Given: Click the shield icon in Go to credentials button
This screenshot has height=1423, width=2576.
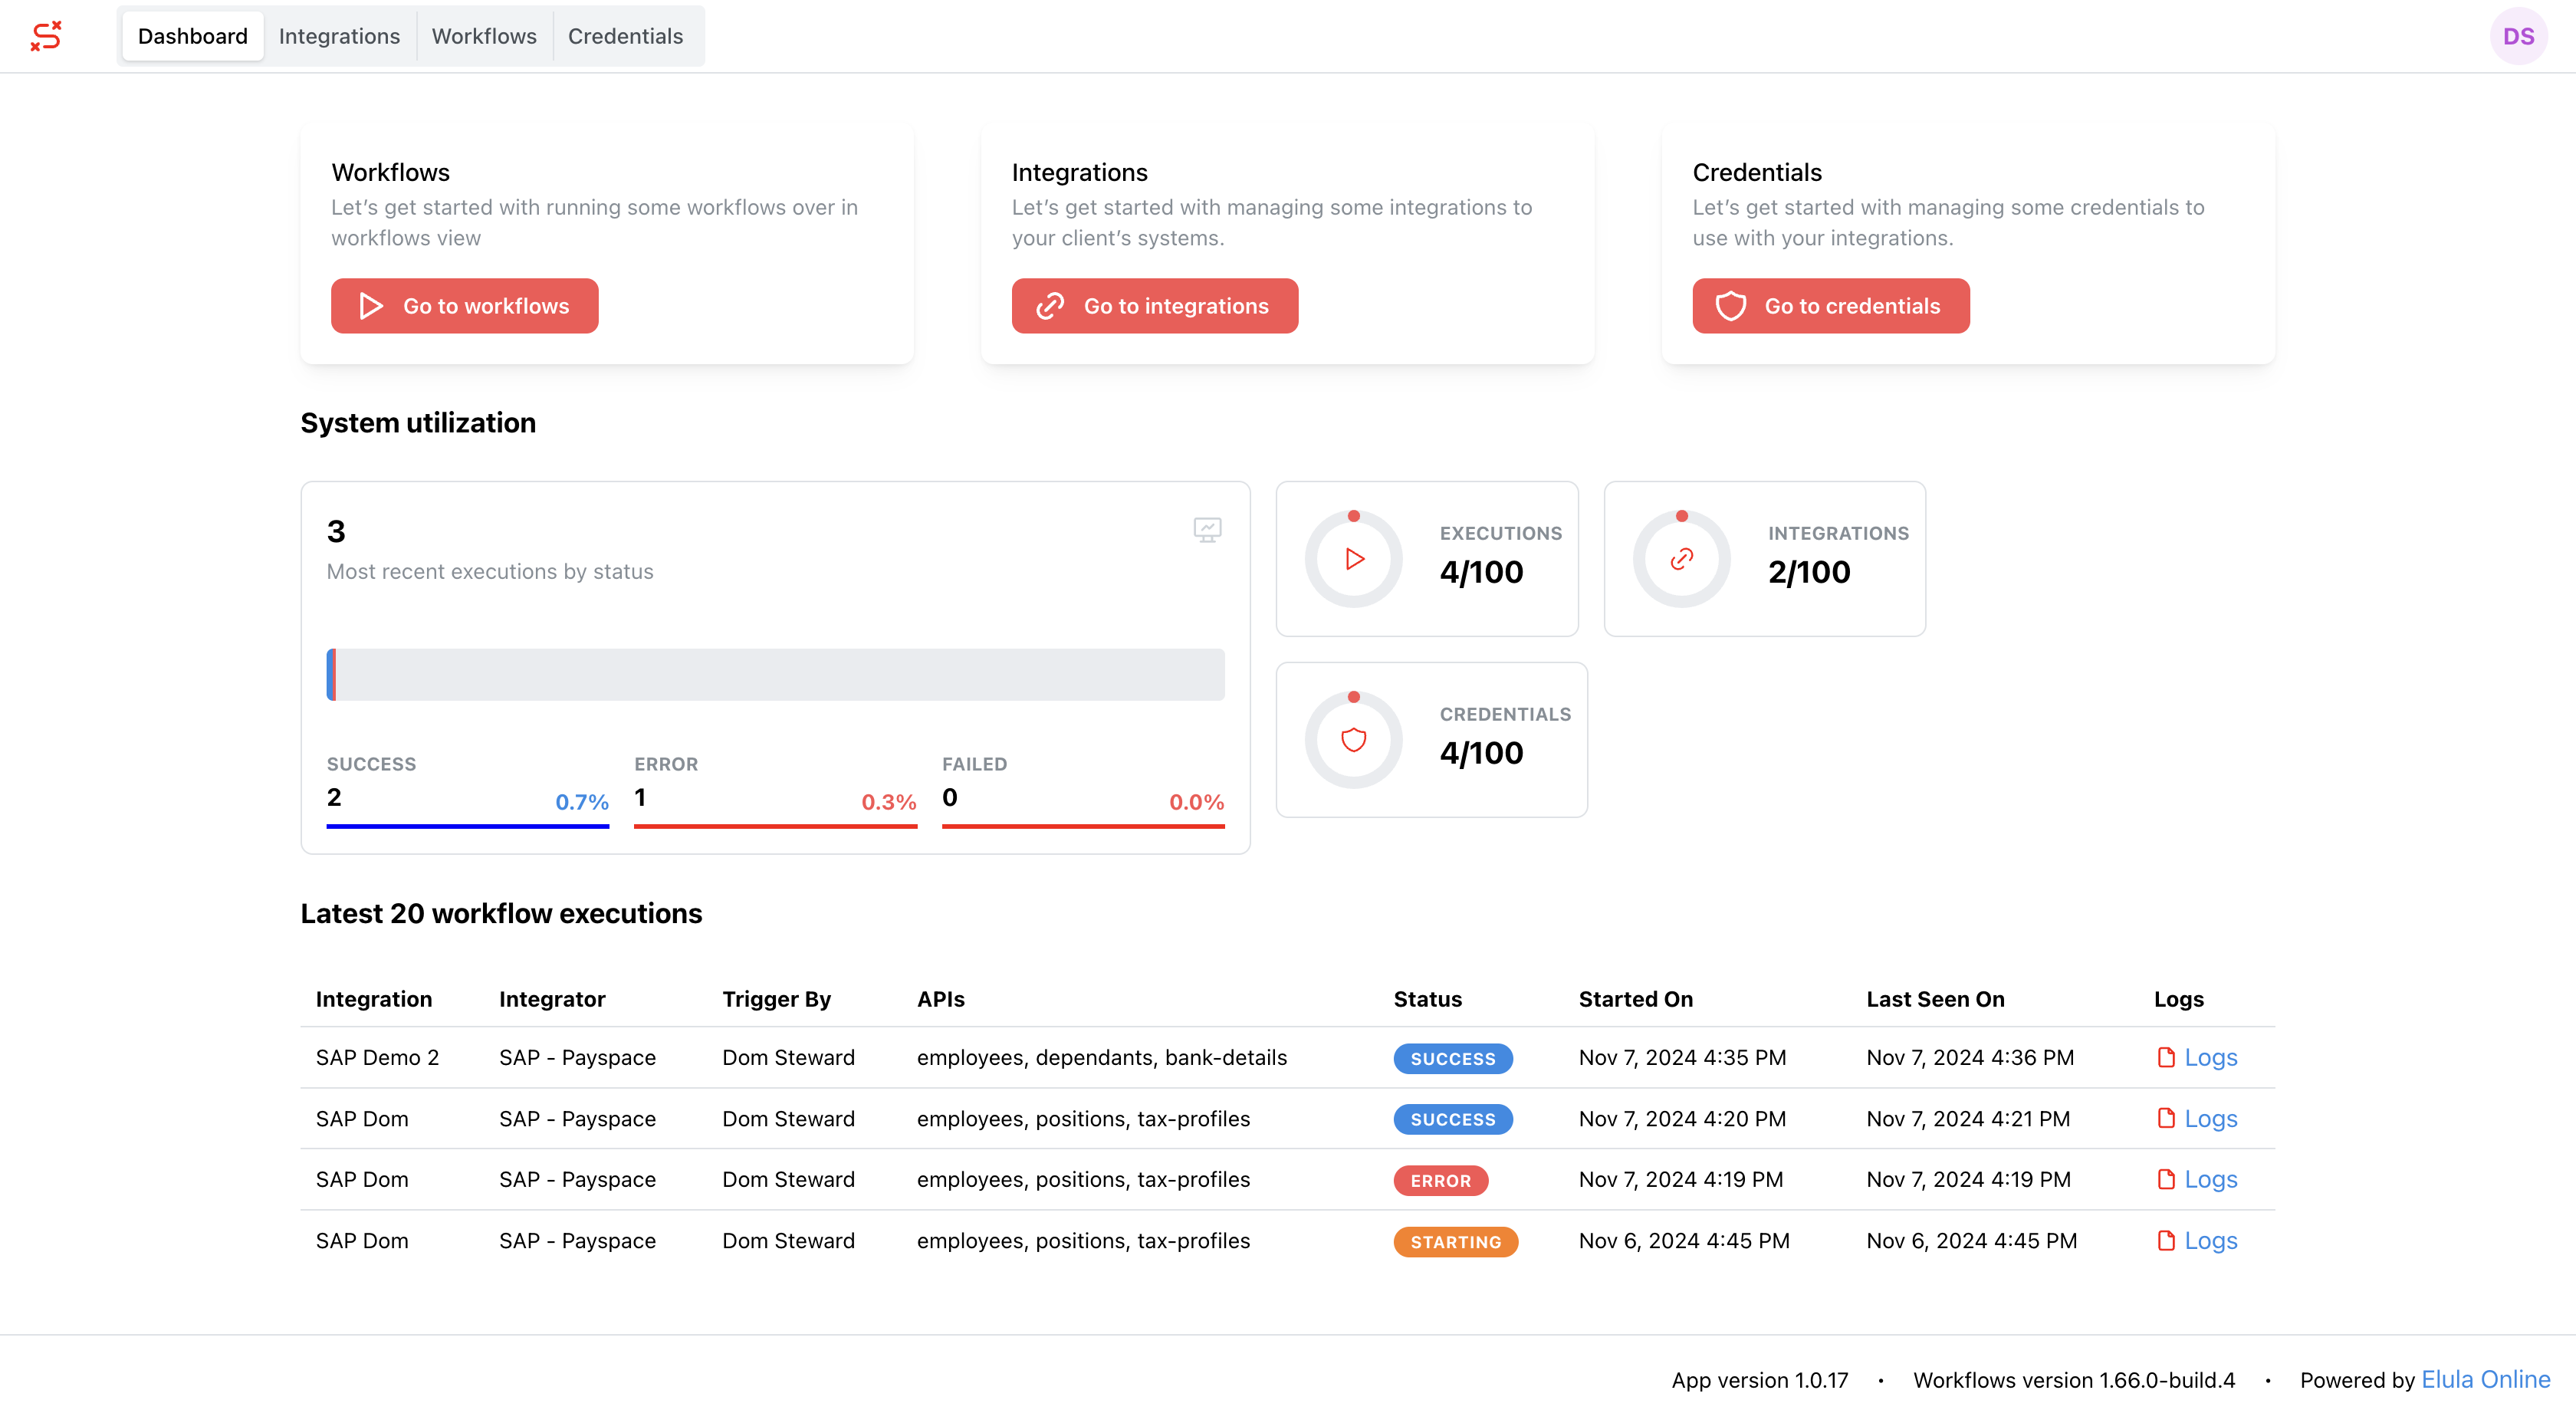Looking at the screenshot, I should [x=1732, y=305].
